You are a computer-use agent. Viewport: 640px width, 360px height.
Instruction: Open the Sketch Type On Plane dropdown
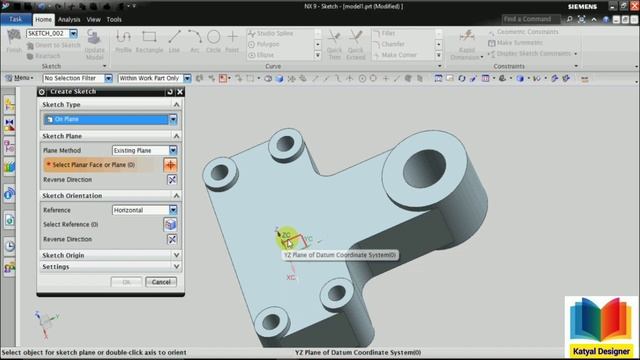click(173, 119)
